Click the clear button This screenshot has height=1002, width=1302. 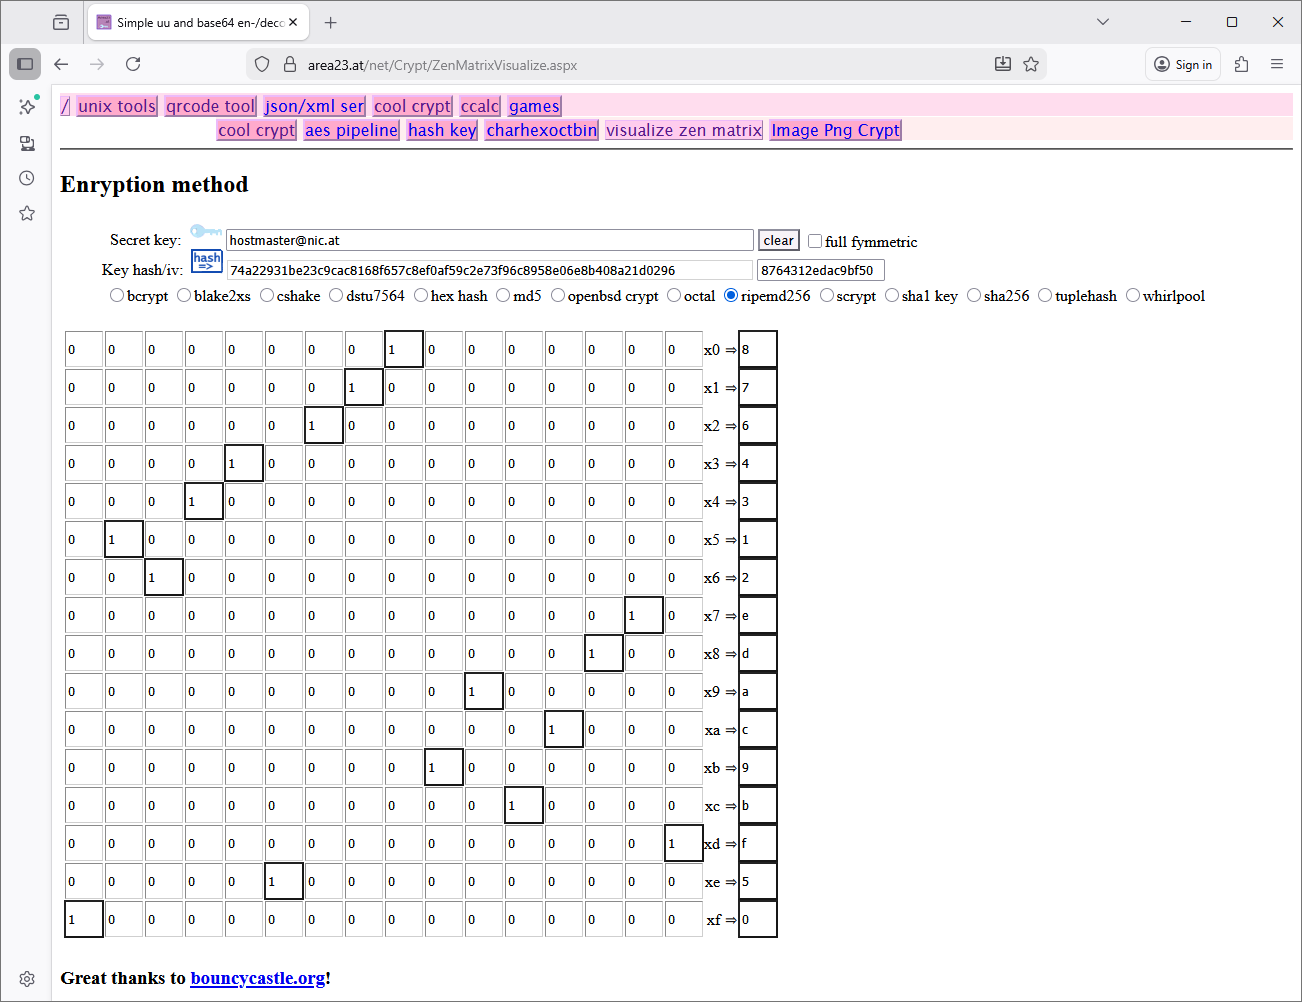point(779,240)
